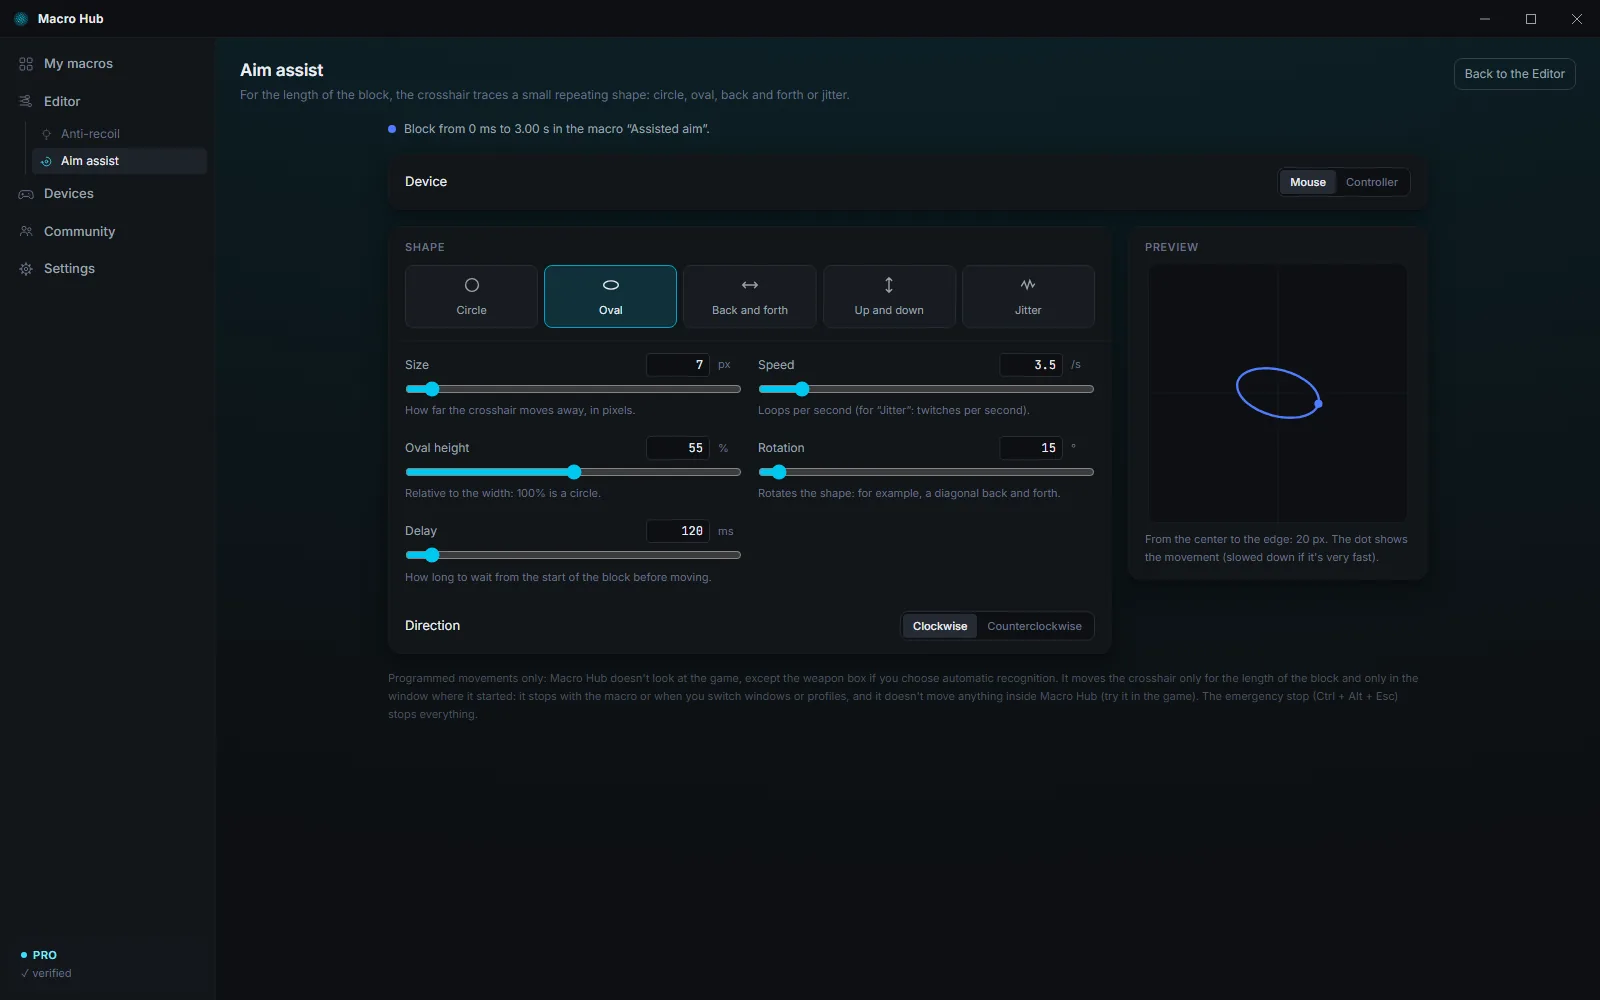Go to Devices page

click(108, 194)
